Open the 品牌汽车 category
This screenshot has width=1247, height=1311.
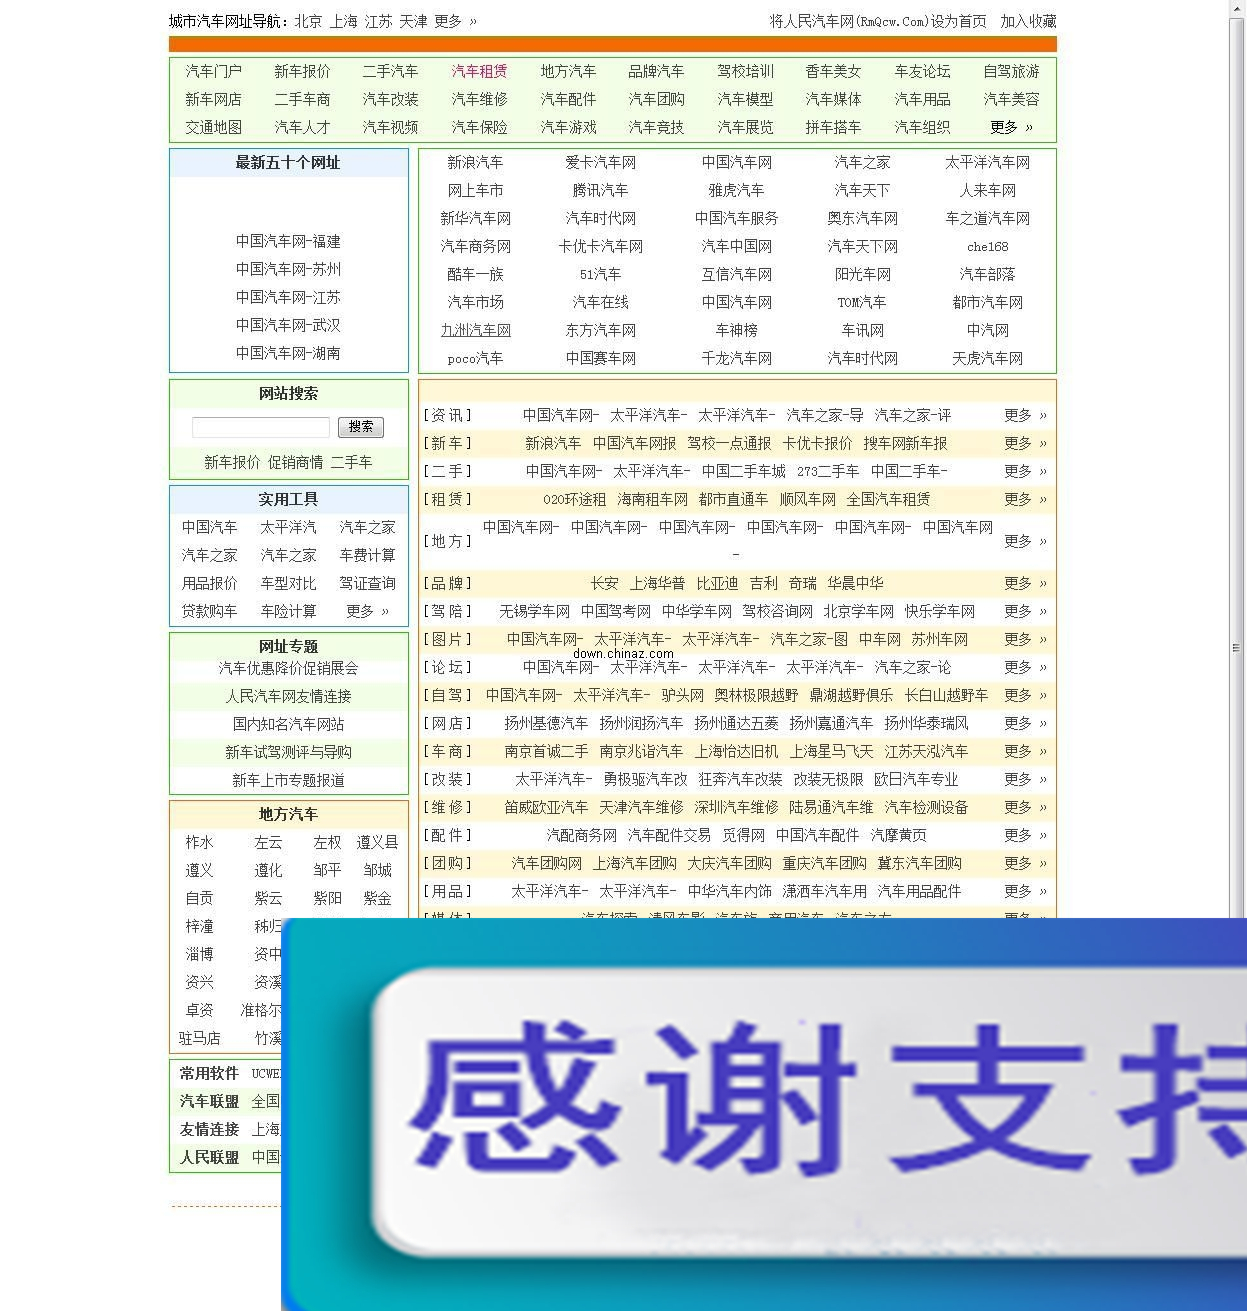point(656,71)
